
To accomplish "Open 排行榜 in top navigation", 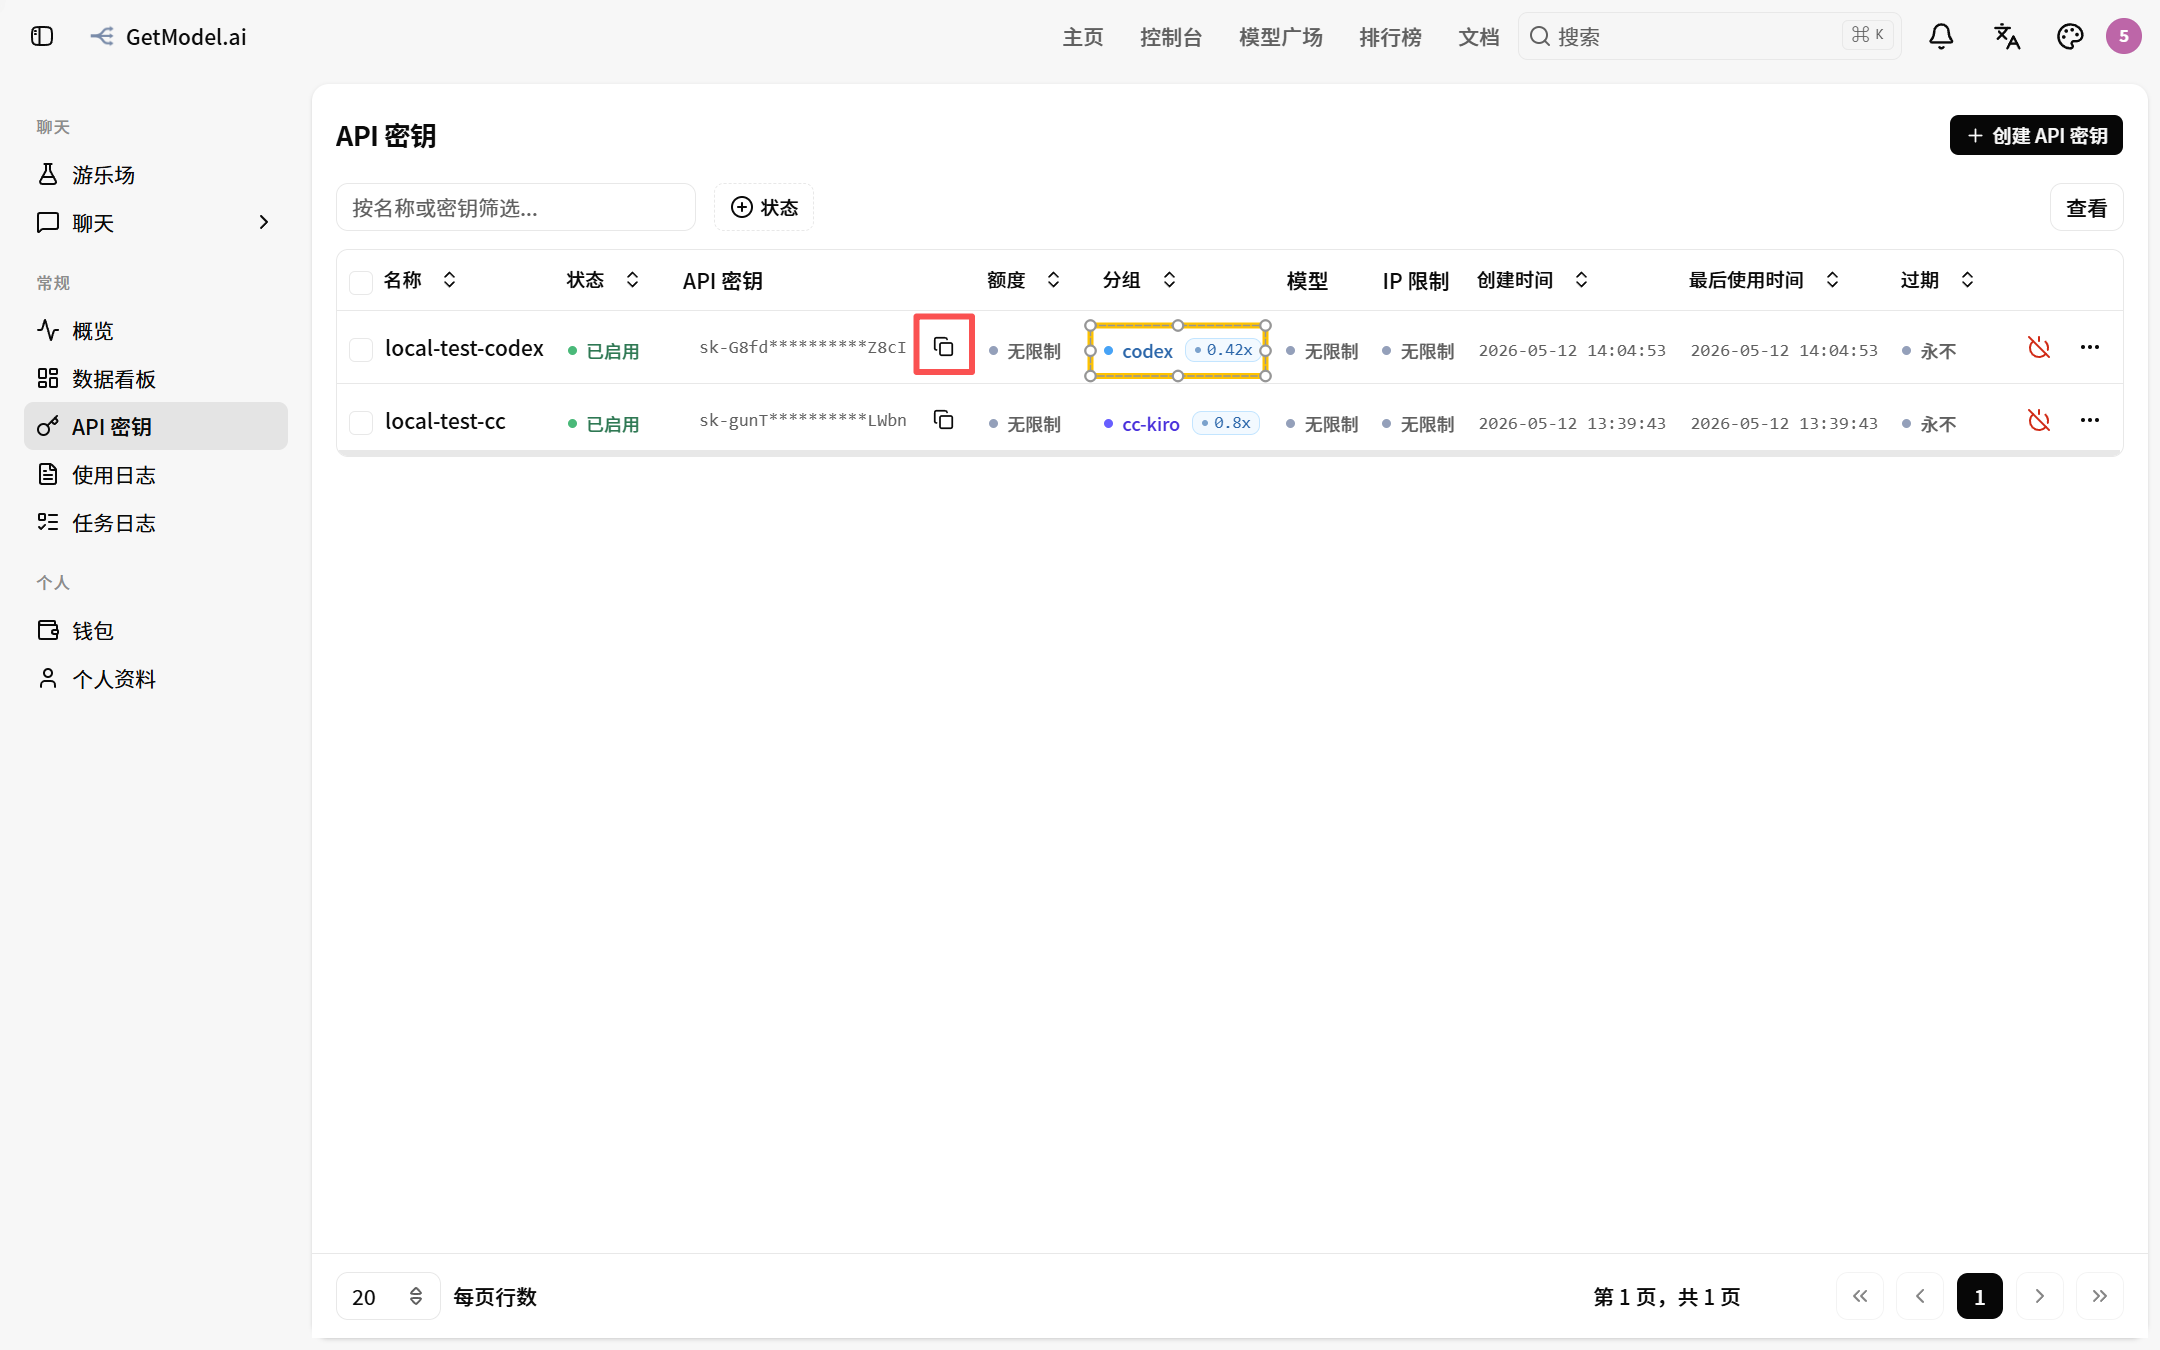I will click(1390, 37).
